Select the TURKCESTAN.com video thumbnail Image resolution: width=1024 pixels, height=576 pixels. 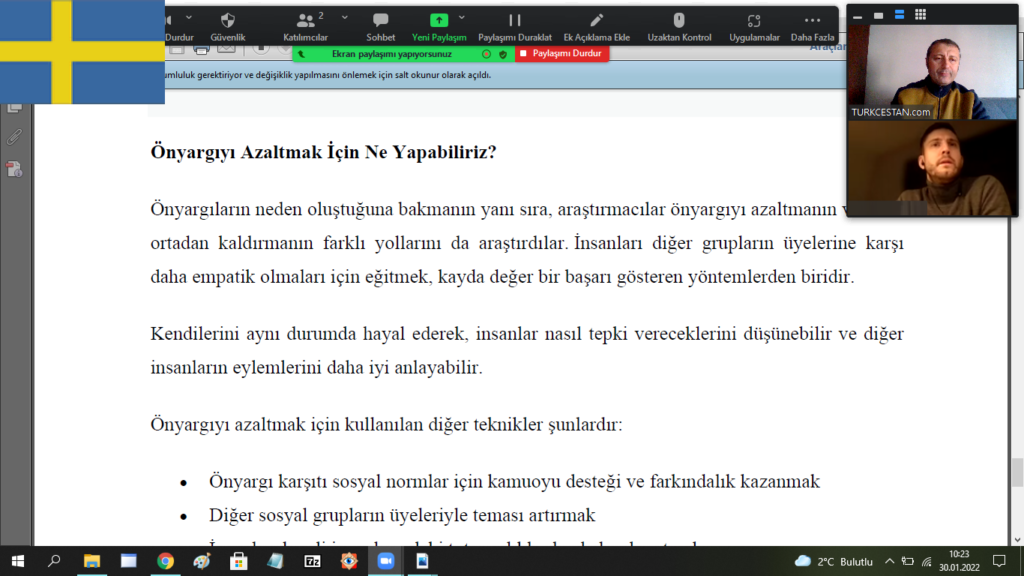click(x=932, y=72)
